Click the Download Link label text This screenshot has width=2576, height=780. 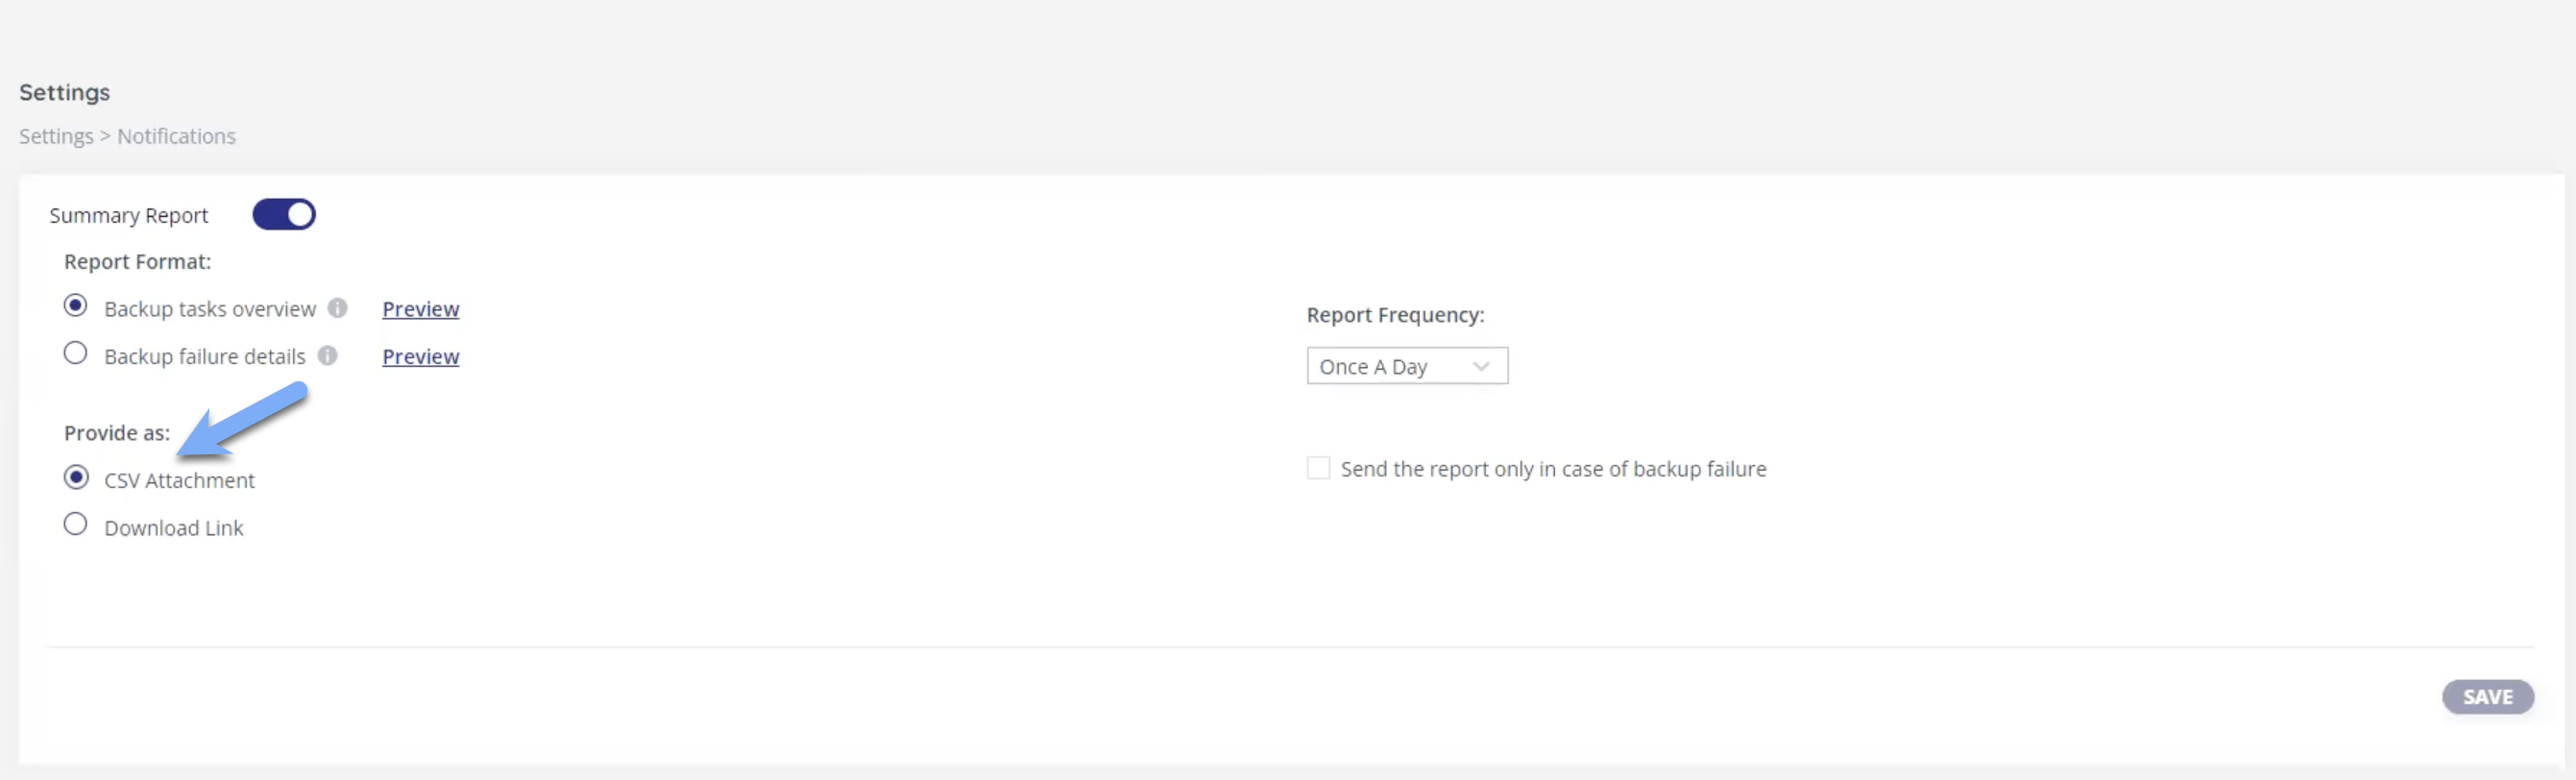(173, 528)
